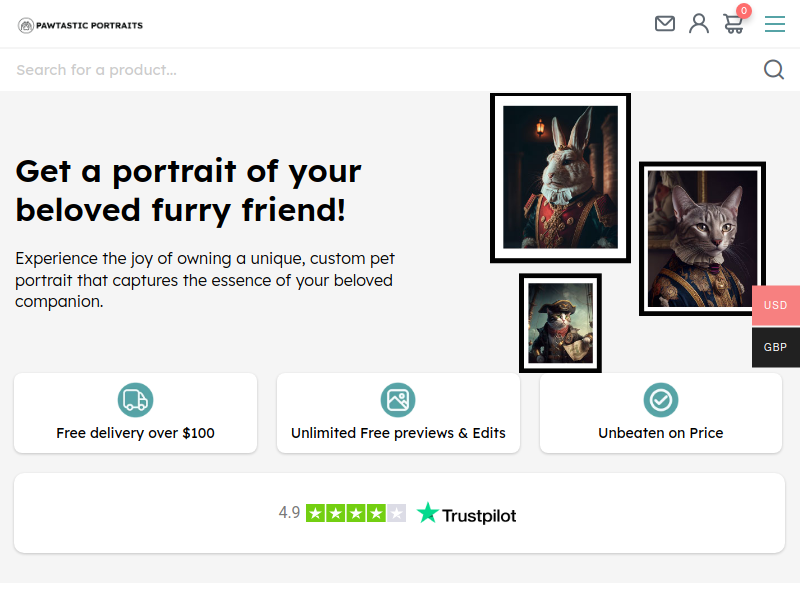Open the shopping cart
This screenshot has height=600, width=800.
tap(733, 25)
